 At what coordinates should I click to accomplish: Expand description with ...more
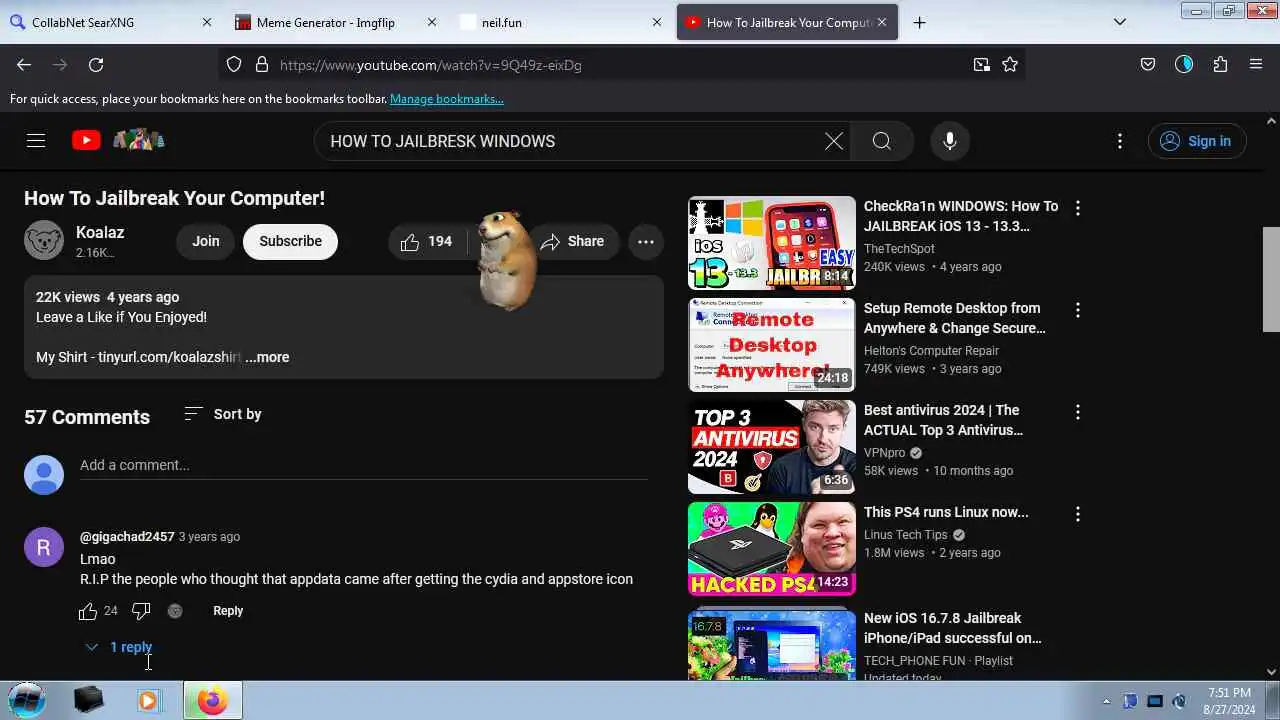pyautogui.click(x=267, y=357)
